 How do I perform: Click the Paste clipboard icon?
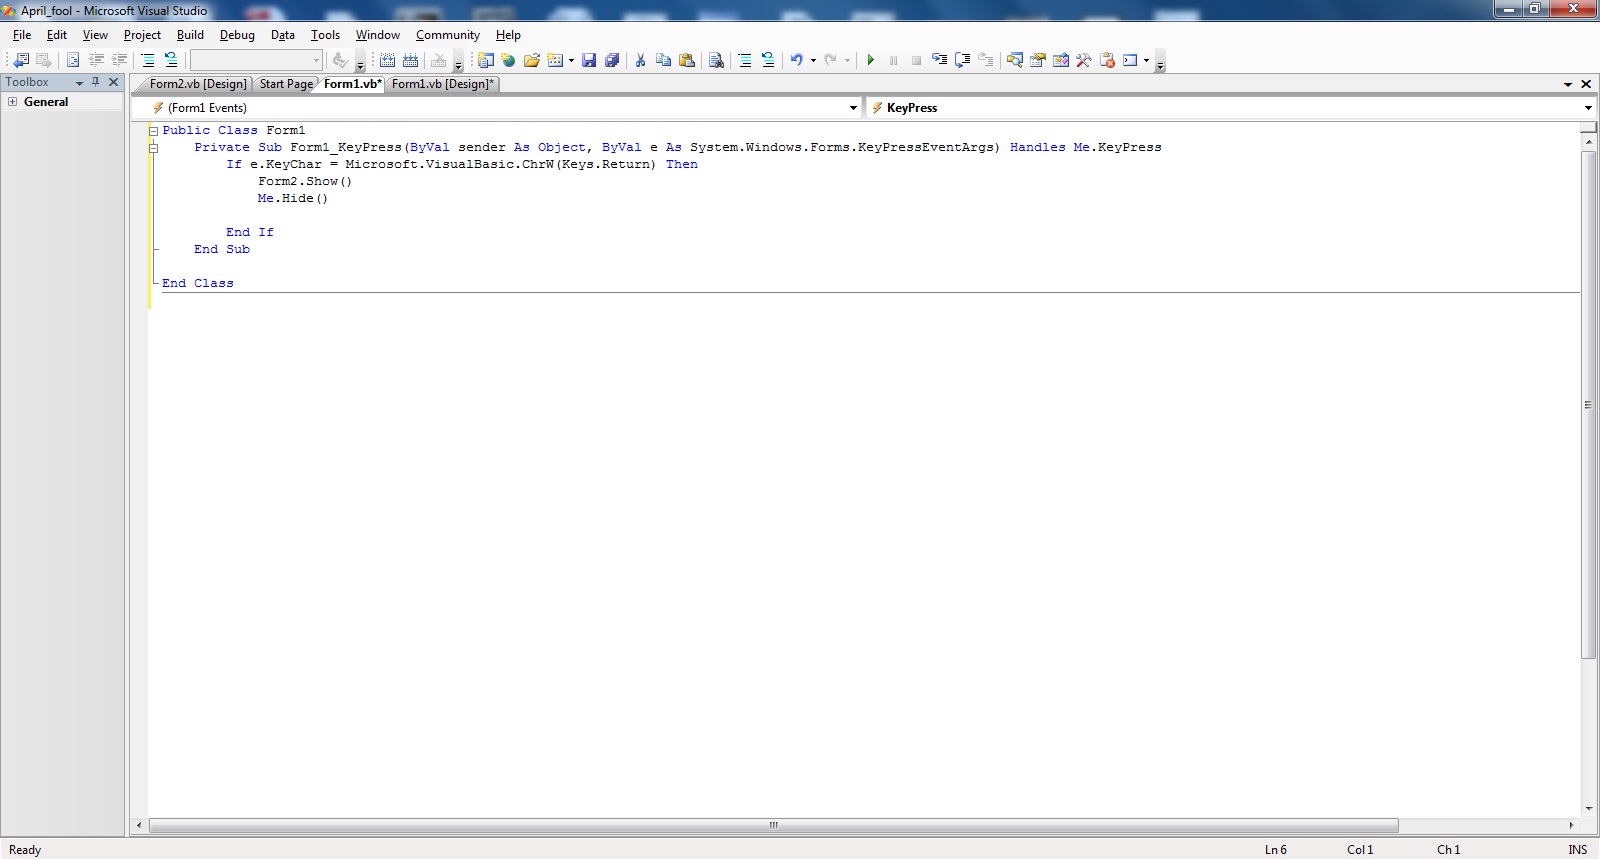687,60
